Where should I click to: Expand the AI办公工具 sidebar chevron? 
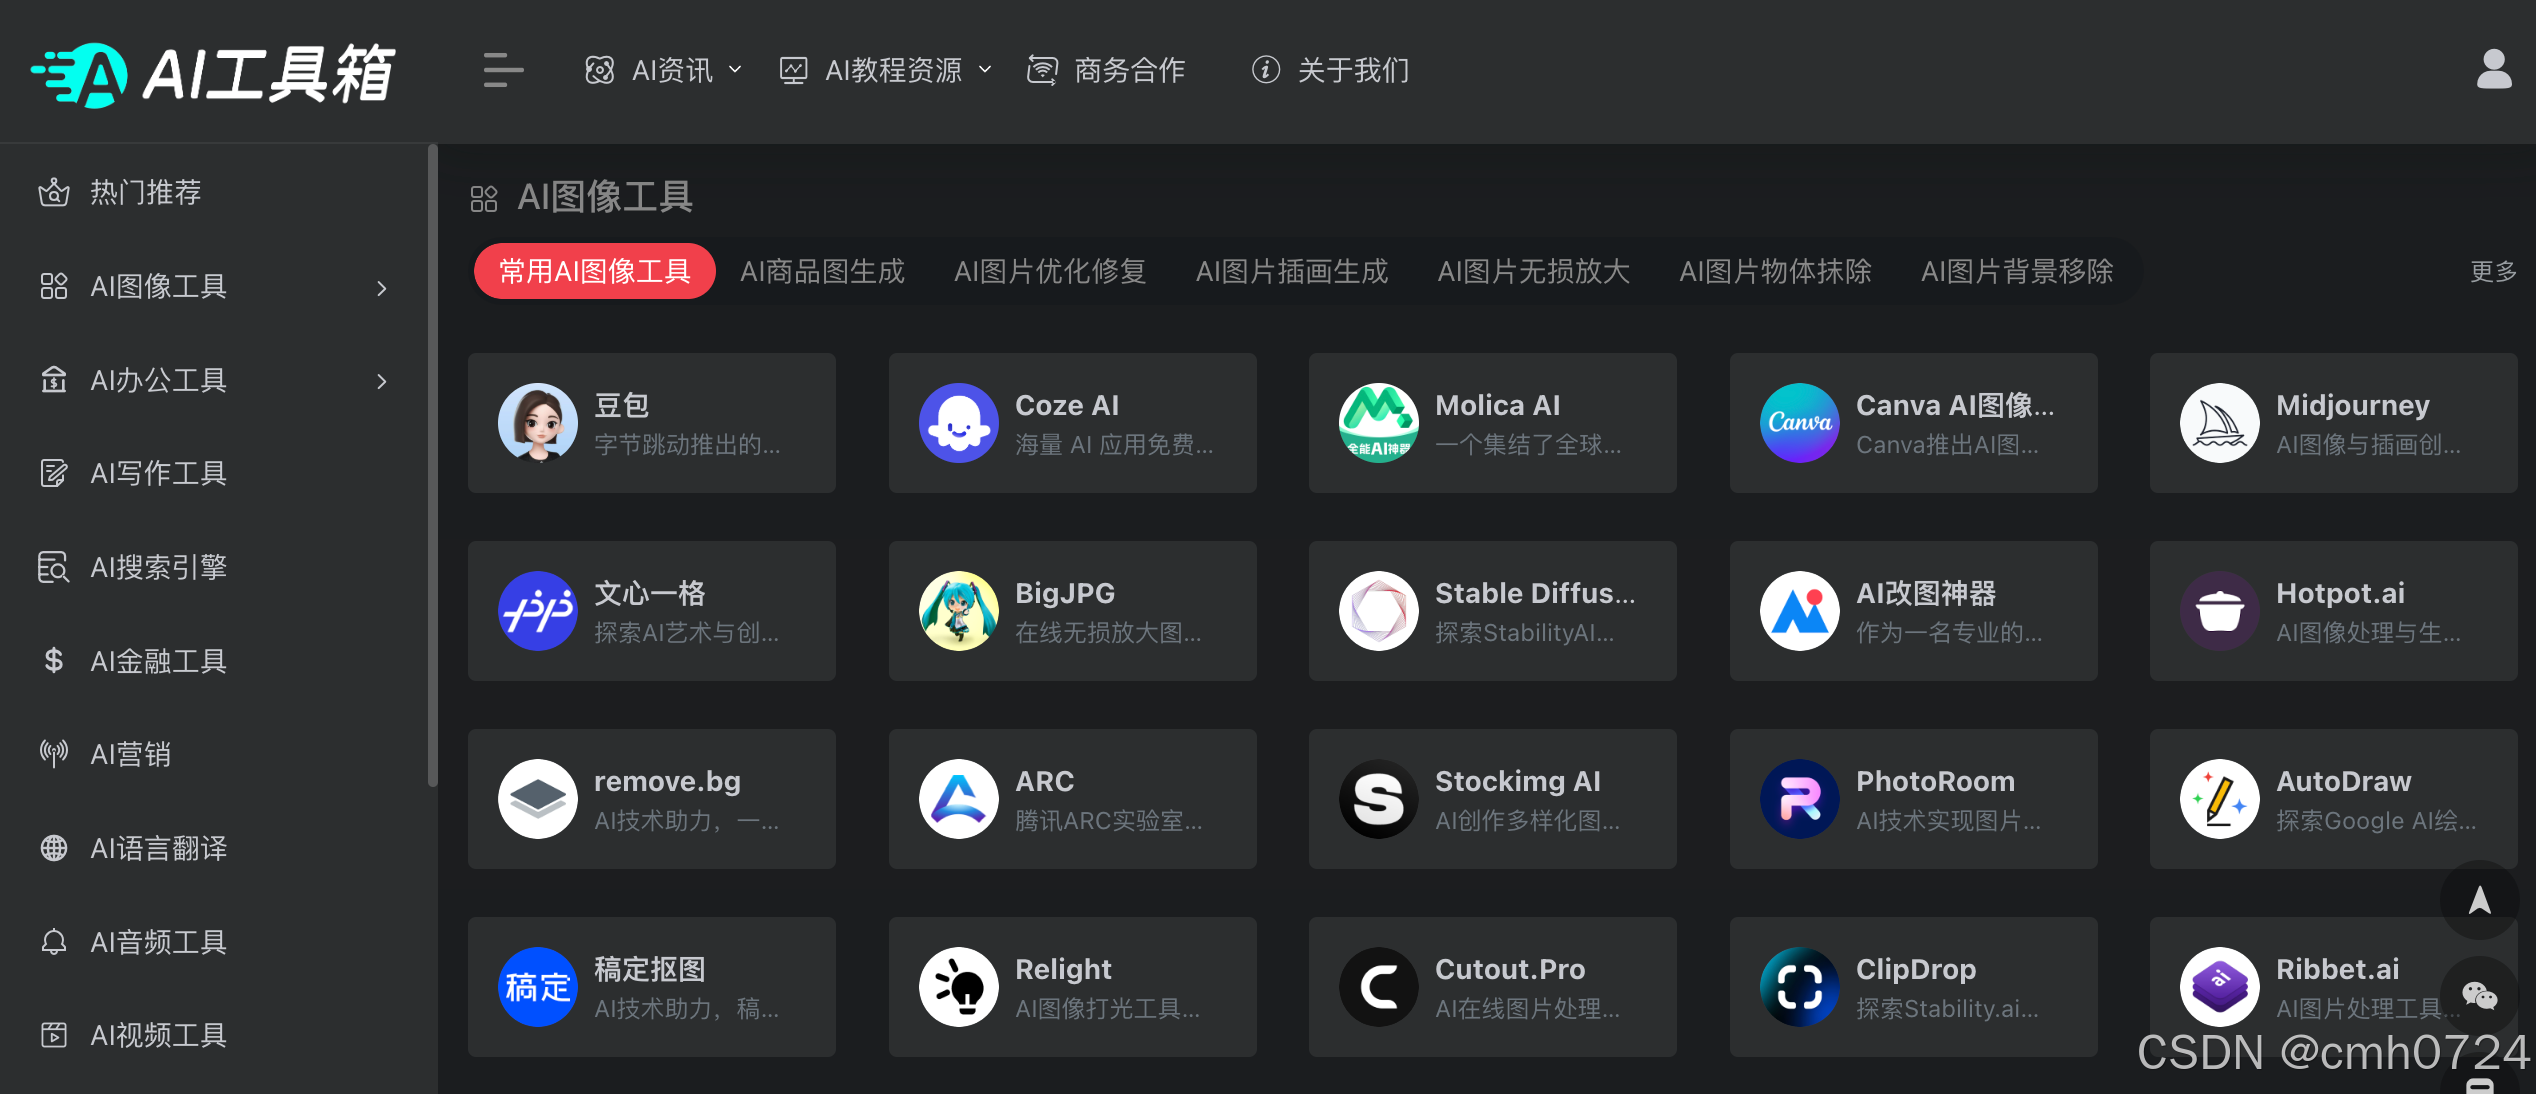381,381
